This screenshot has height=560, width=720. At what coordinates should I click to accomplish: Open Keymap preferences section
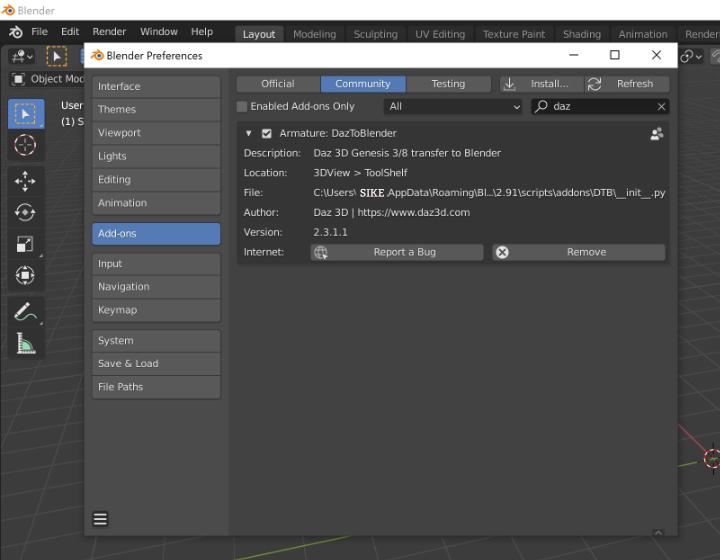156,310
